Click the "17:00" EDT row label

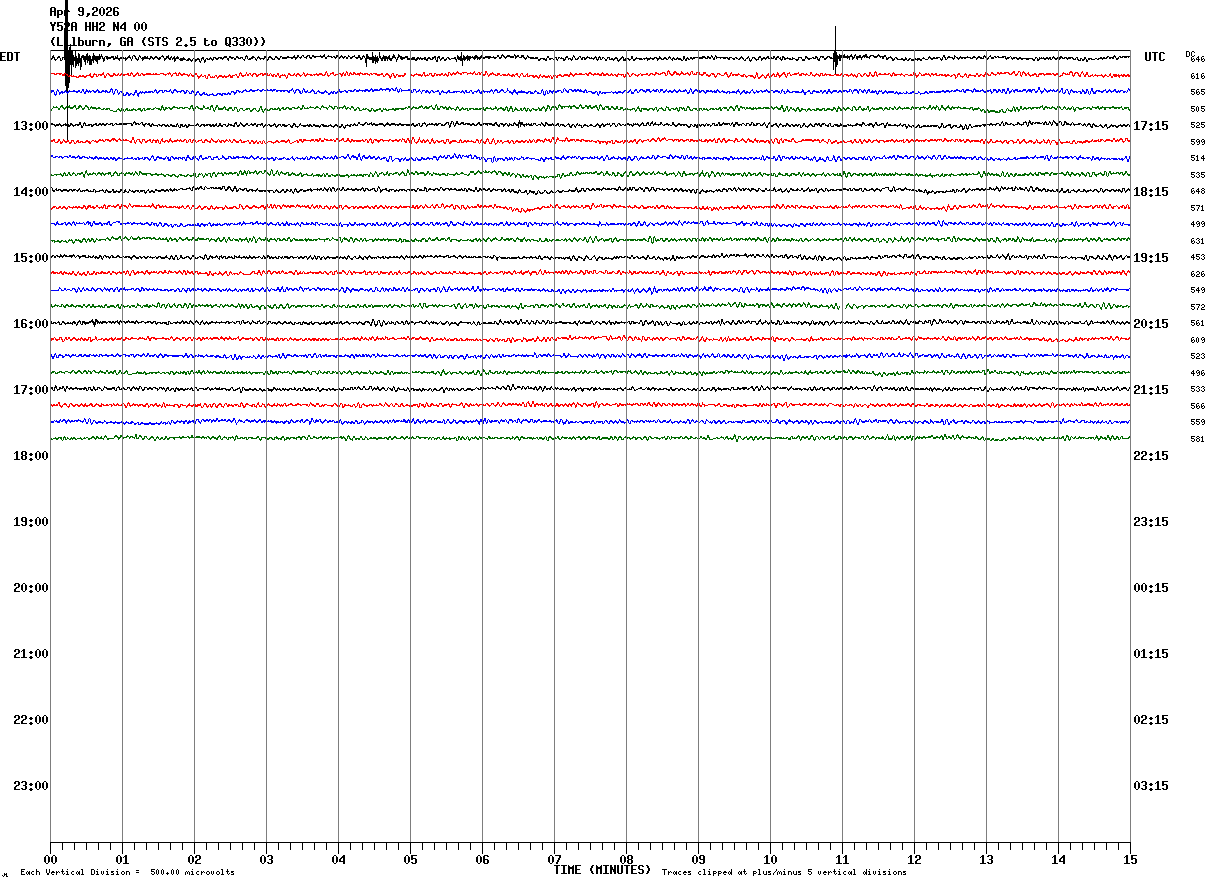[31, 390]
